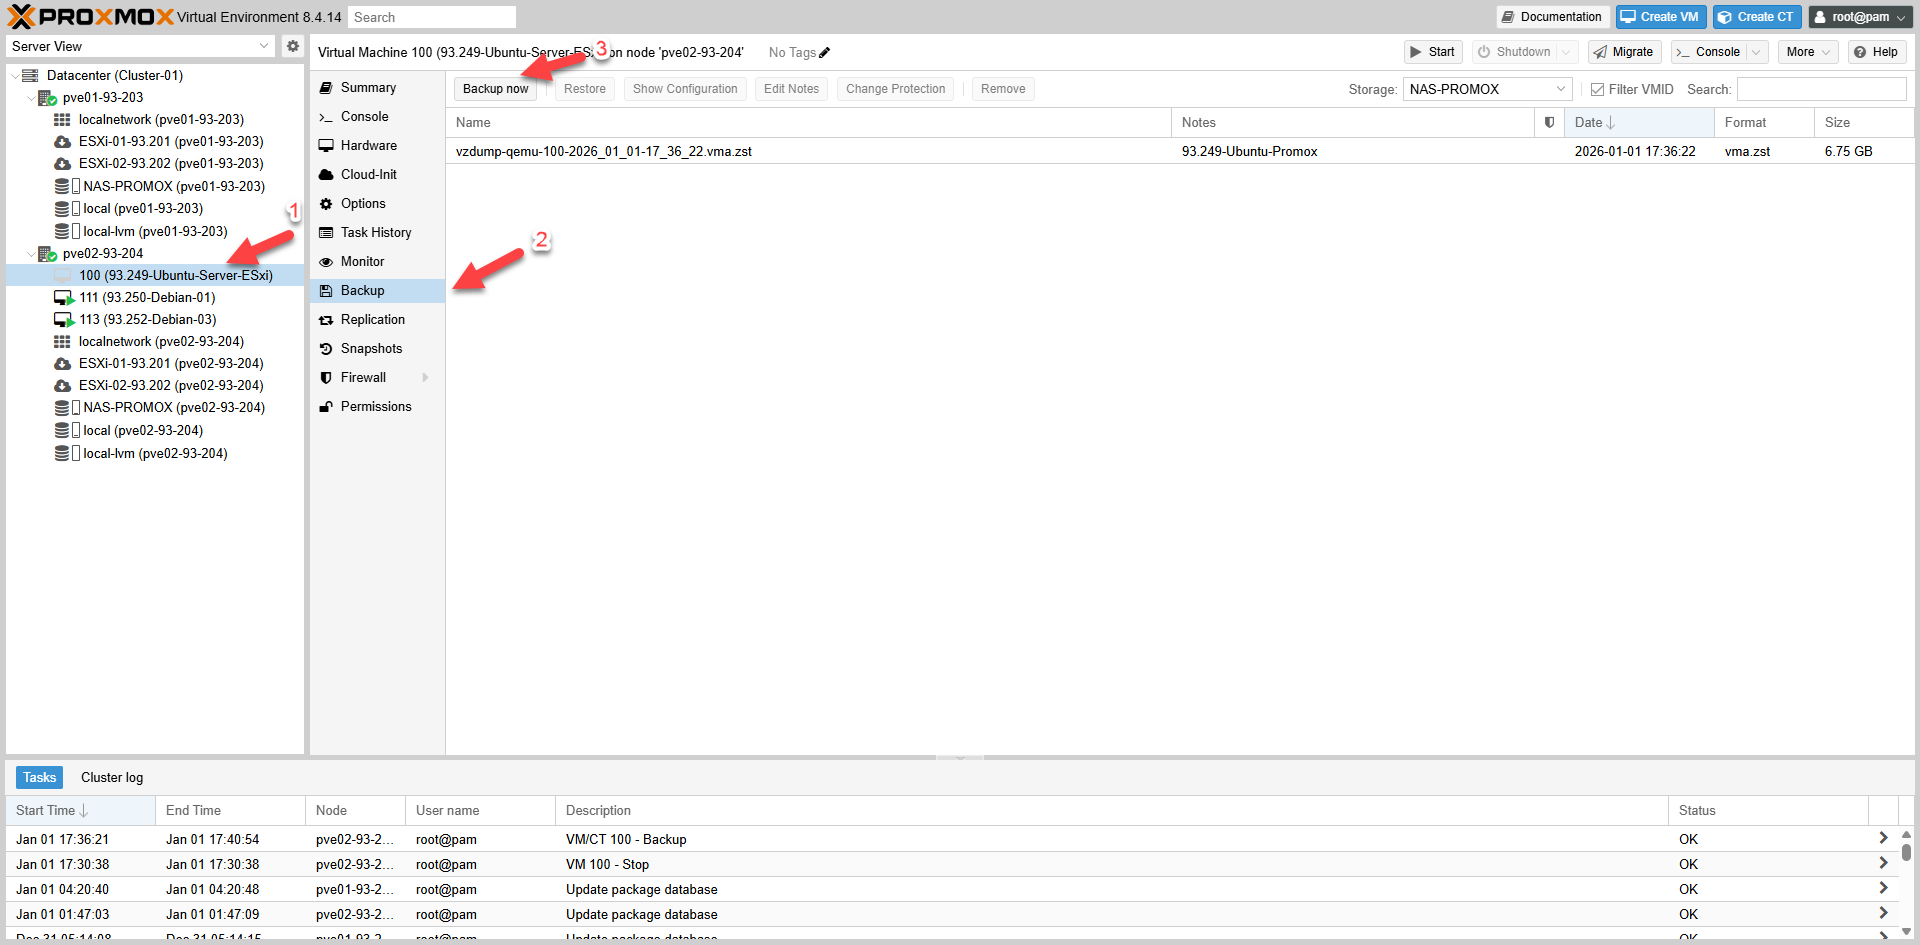Open the Replication panel
1920x945 pixels.
click(373, 319)
